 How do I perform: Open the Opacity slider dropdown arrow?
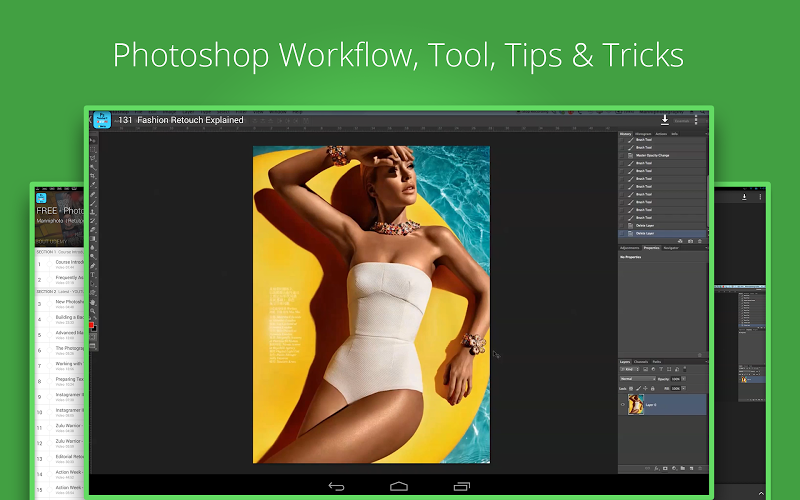click(684, 379)
